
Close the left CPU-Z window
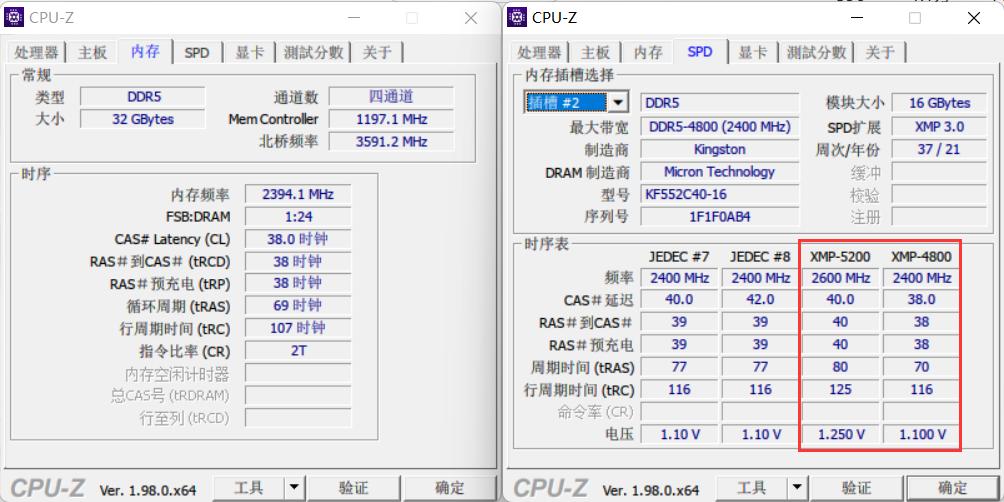471,18
